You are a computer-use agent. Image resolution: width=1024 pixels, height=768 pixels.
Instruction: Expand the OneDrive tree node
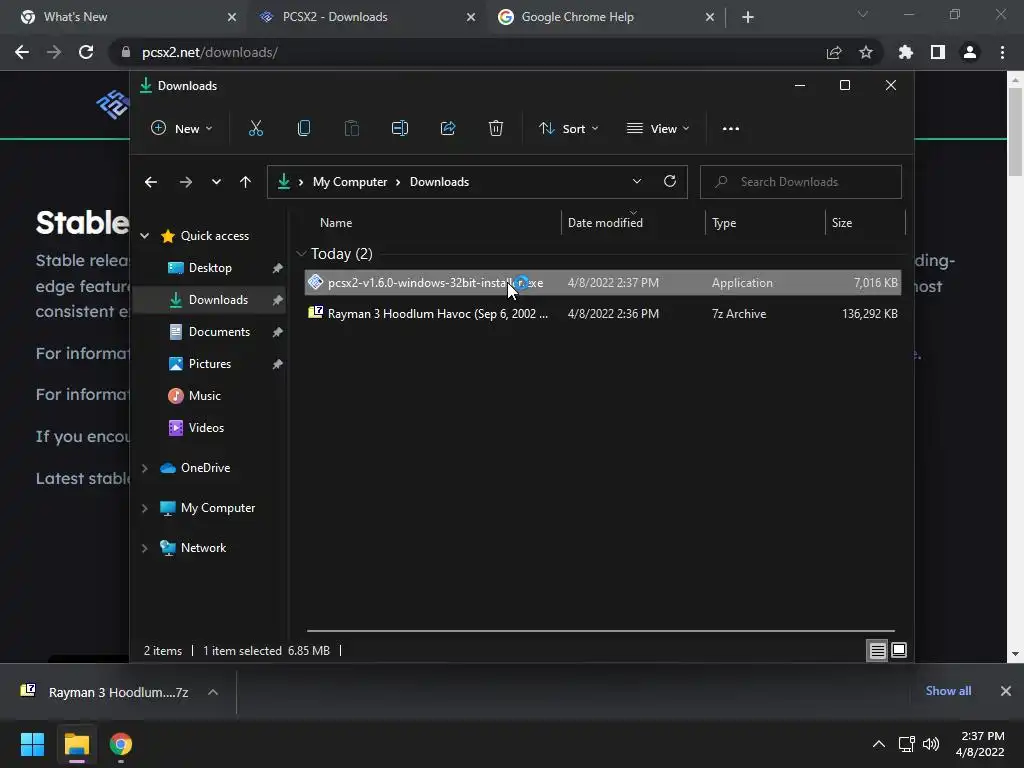tap(145, 468)
